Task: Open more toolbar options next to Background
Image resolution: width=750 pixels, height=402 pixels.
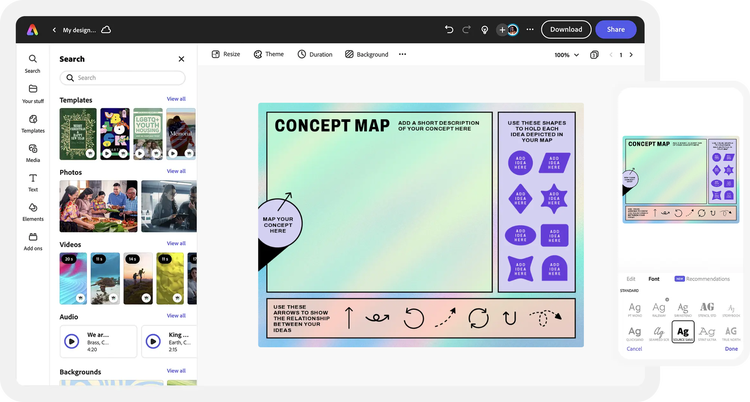Action: (402, 54)
